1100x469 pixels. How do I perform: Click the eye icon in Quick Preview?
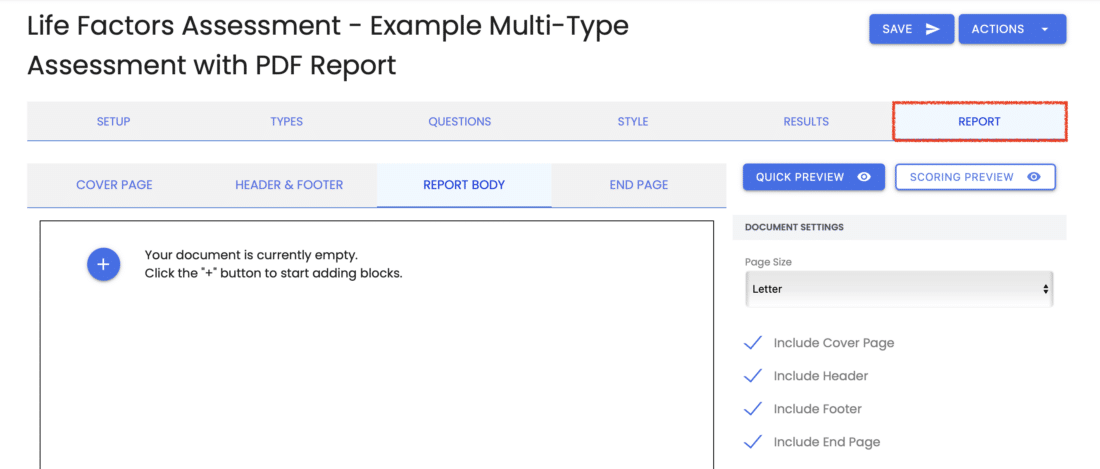[x=864, y=177]
